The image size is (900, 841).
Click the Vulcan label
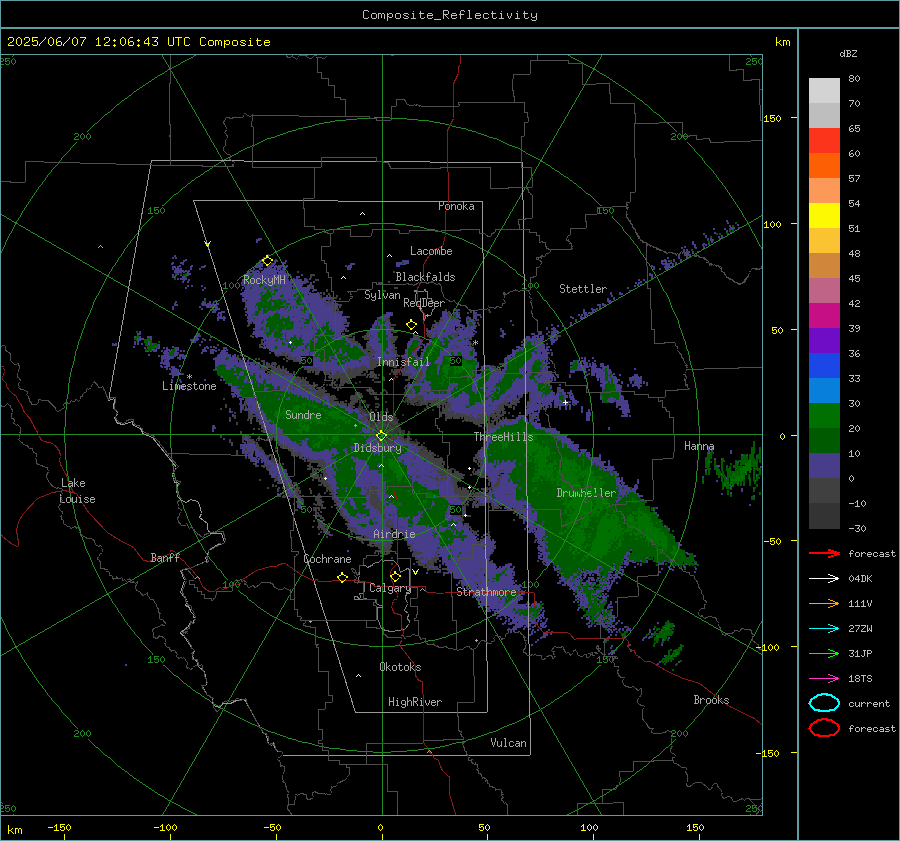(x=508, y=743)
